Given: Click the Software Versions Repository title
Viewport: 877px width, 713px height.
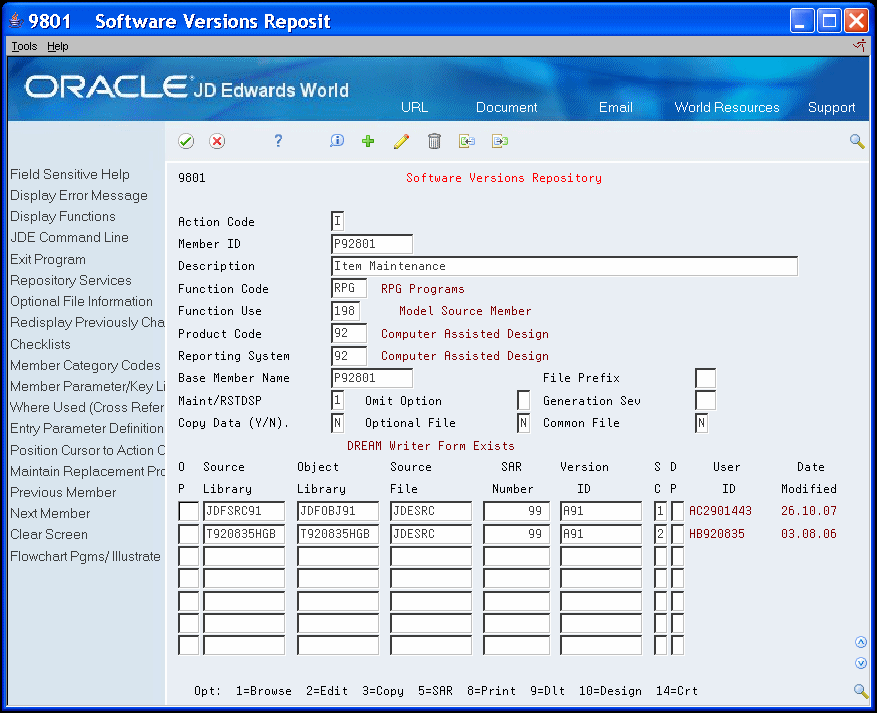Looking at the screenshot, I should 504,178.
